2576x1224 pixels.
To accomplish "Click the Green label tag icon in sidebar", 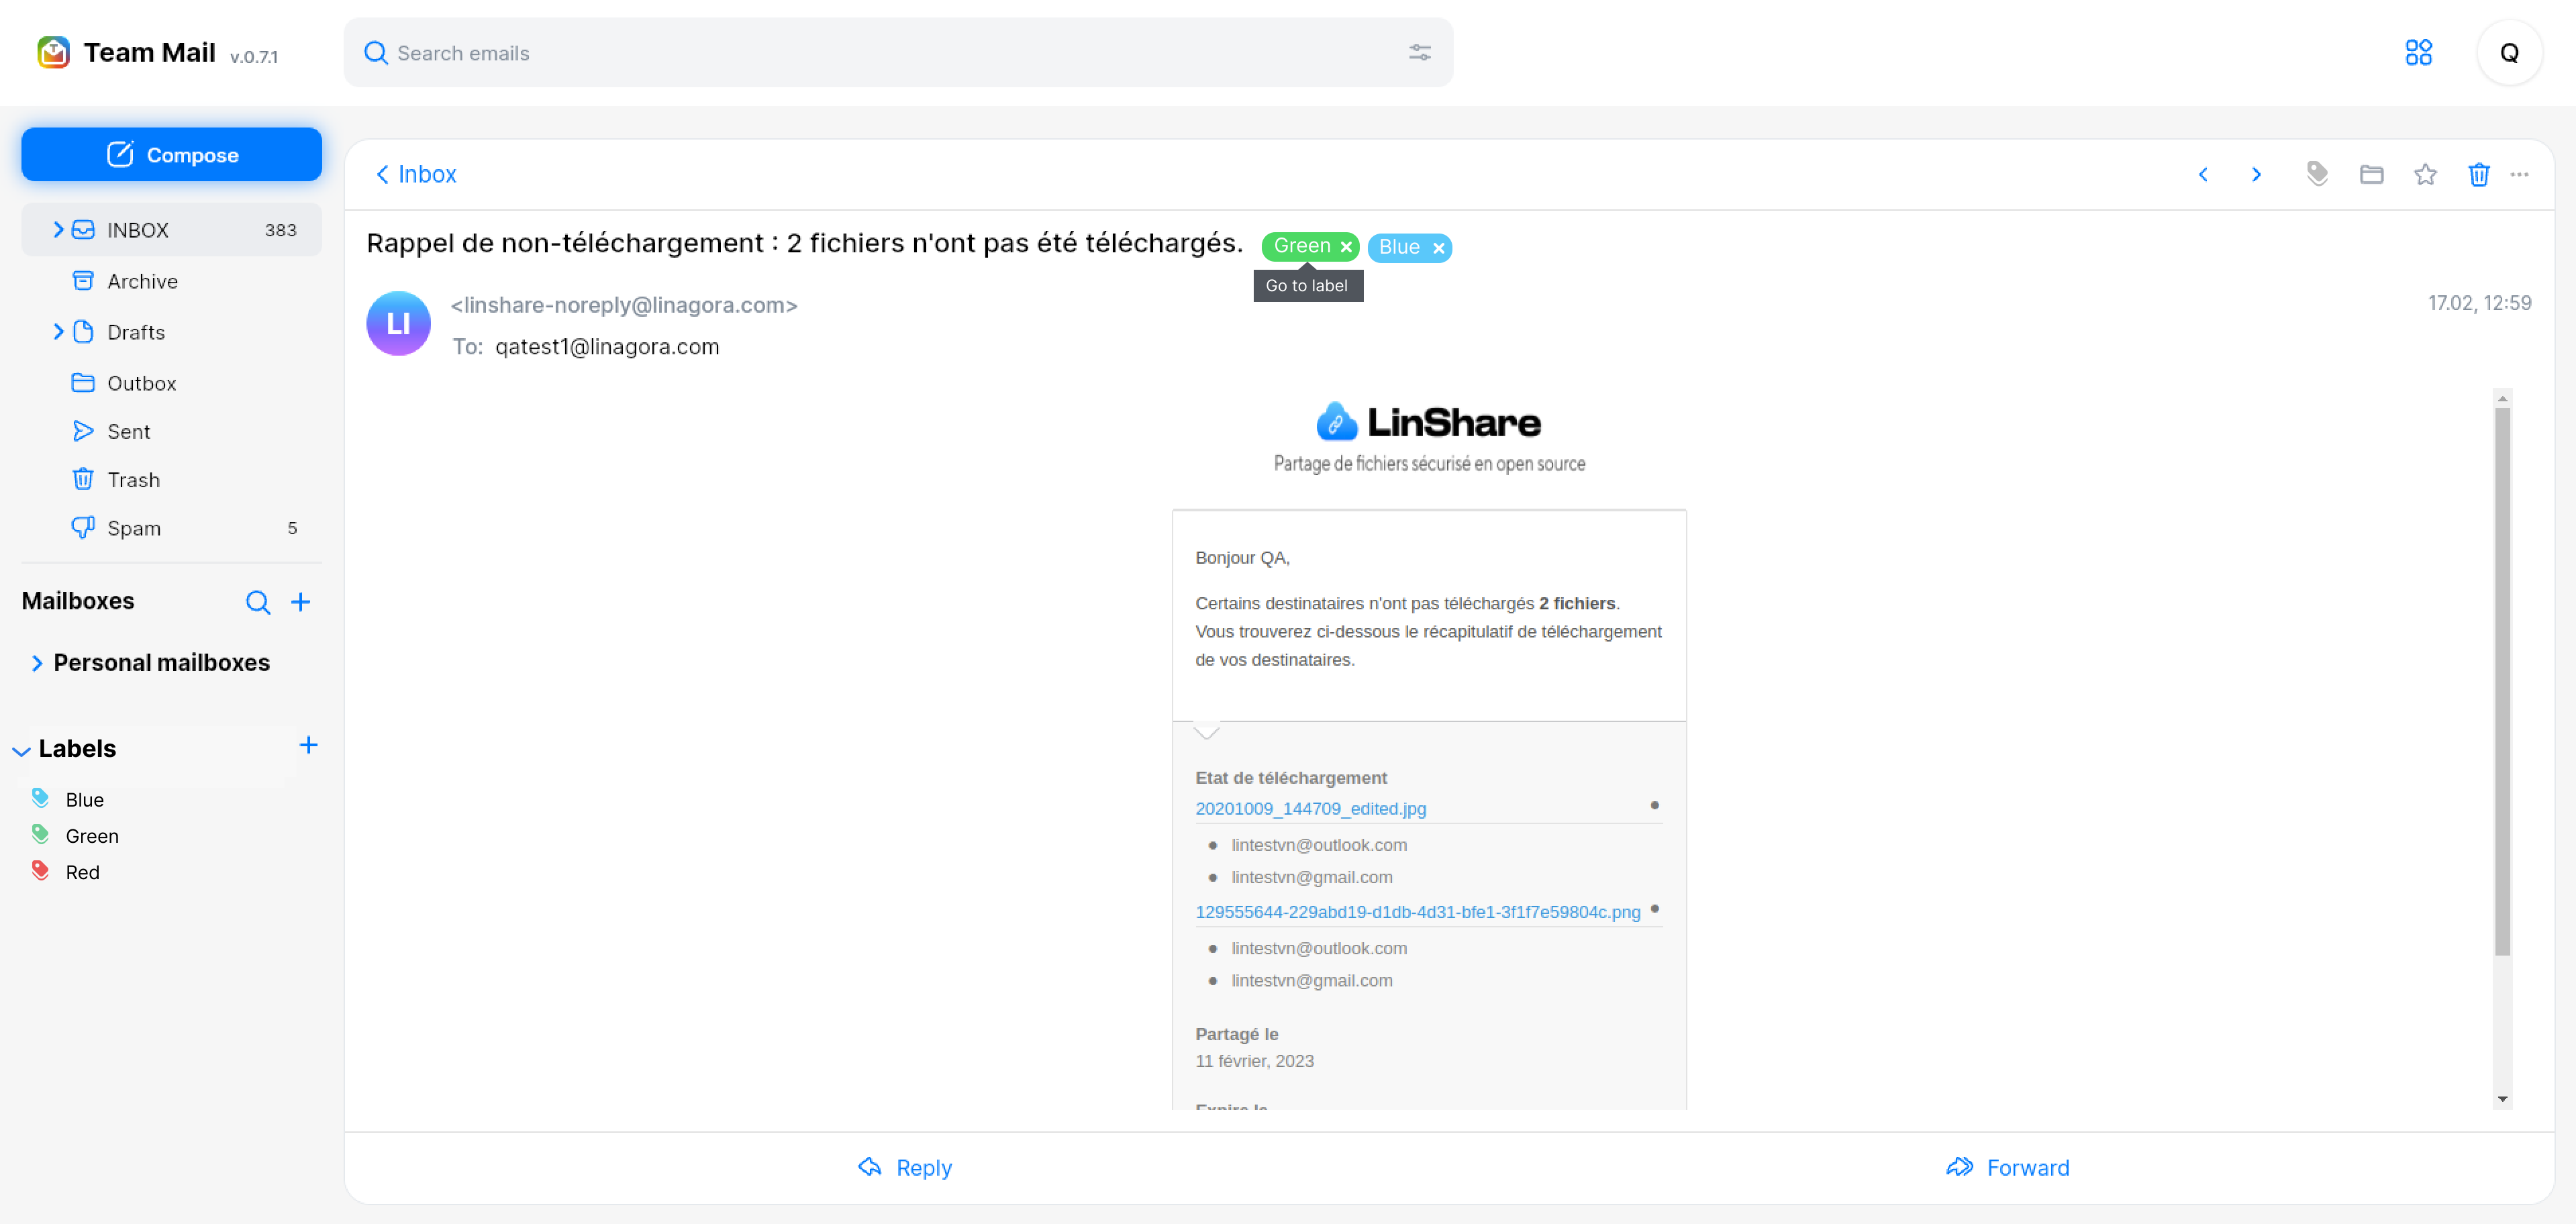I will (41, 835).
